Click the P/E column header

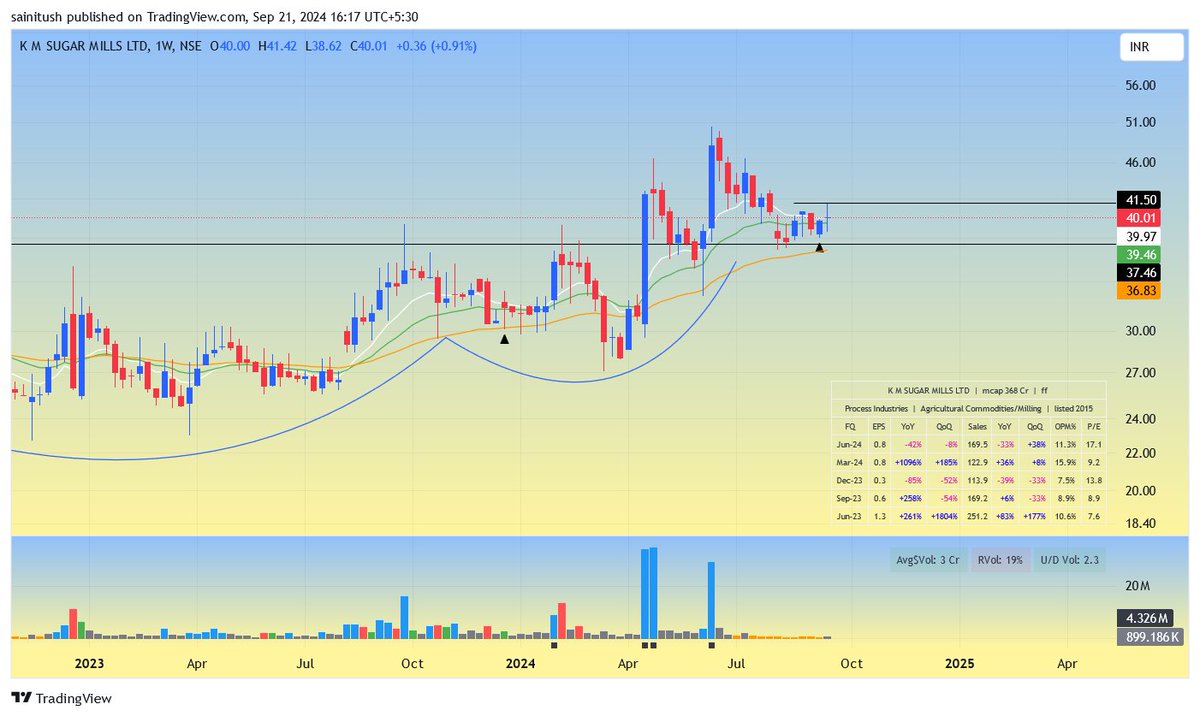[x=1094, y=427]
